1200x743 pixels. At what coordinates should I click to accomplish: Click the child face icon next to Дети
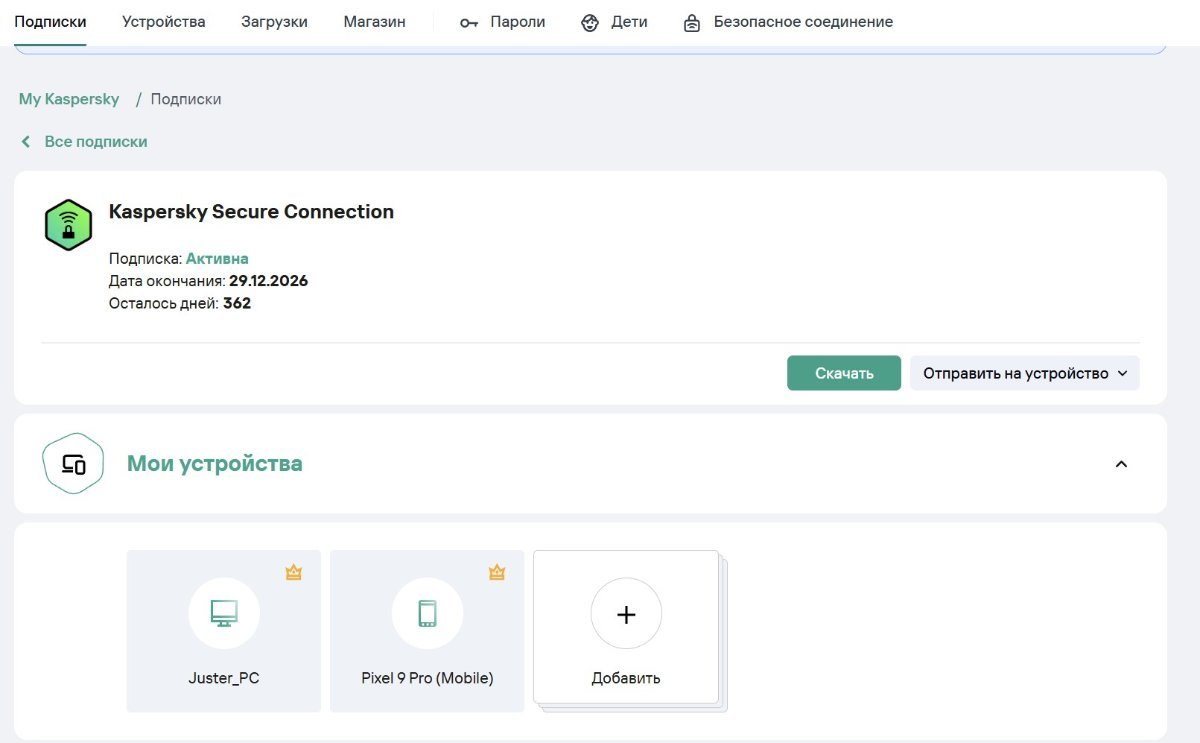coord(590,22)
